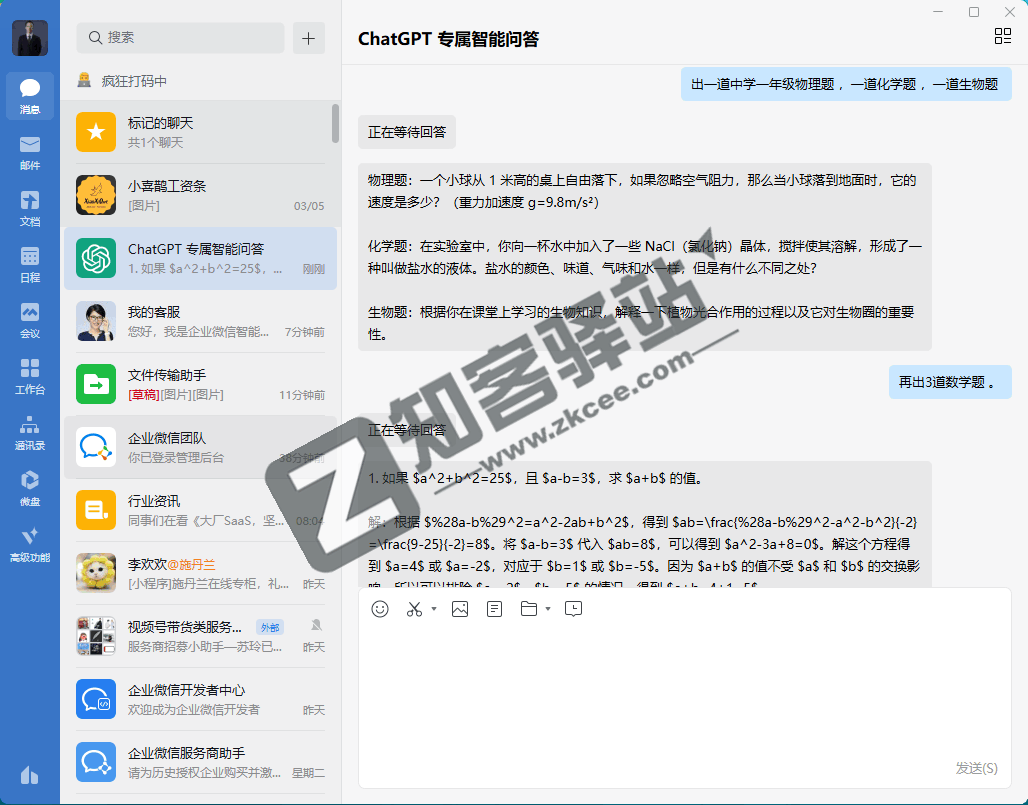Image resolution: width=1028 pixels, height=805 pixels.
Task: Click the 发送(S) send button
Action: tap(977, 765)
